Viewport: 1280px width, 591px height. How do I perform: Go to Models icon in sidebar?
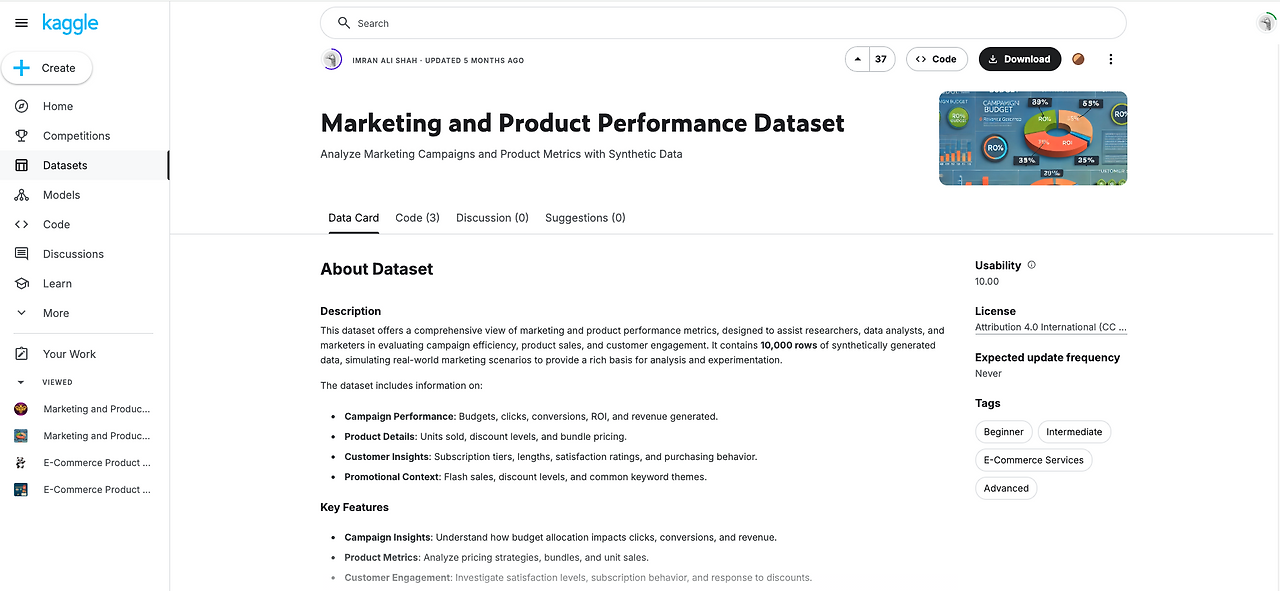point(21,195)
